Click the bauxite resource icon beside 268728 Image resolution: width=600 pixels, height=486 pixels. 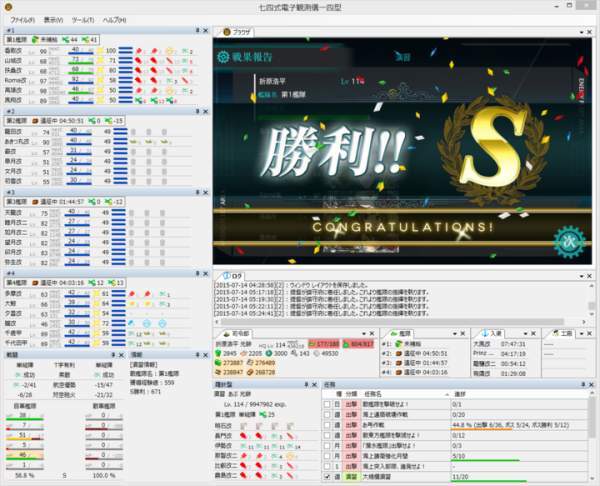(x=250, y=372)
